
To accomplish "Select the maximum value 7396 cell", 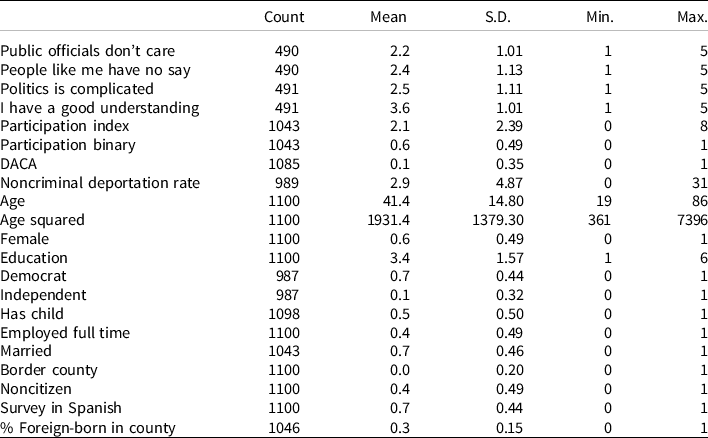I will [x=691, y=219].
